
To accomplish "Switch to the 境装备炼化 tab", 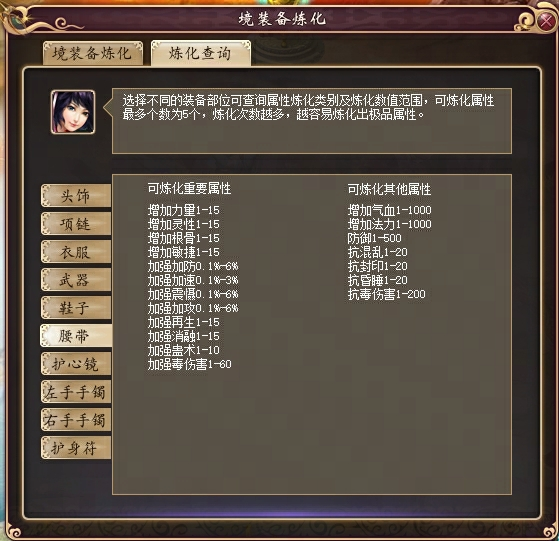I will [x=93, y=53].
